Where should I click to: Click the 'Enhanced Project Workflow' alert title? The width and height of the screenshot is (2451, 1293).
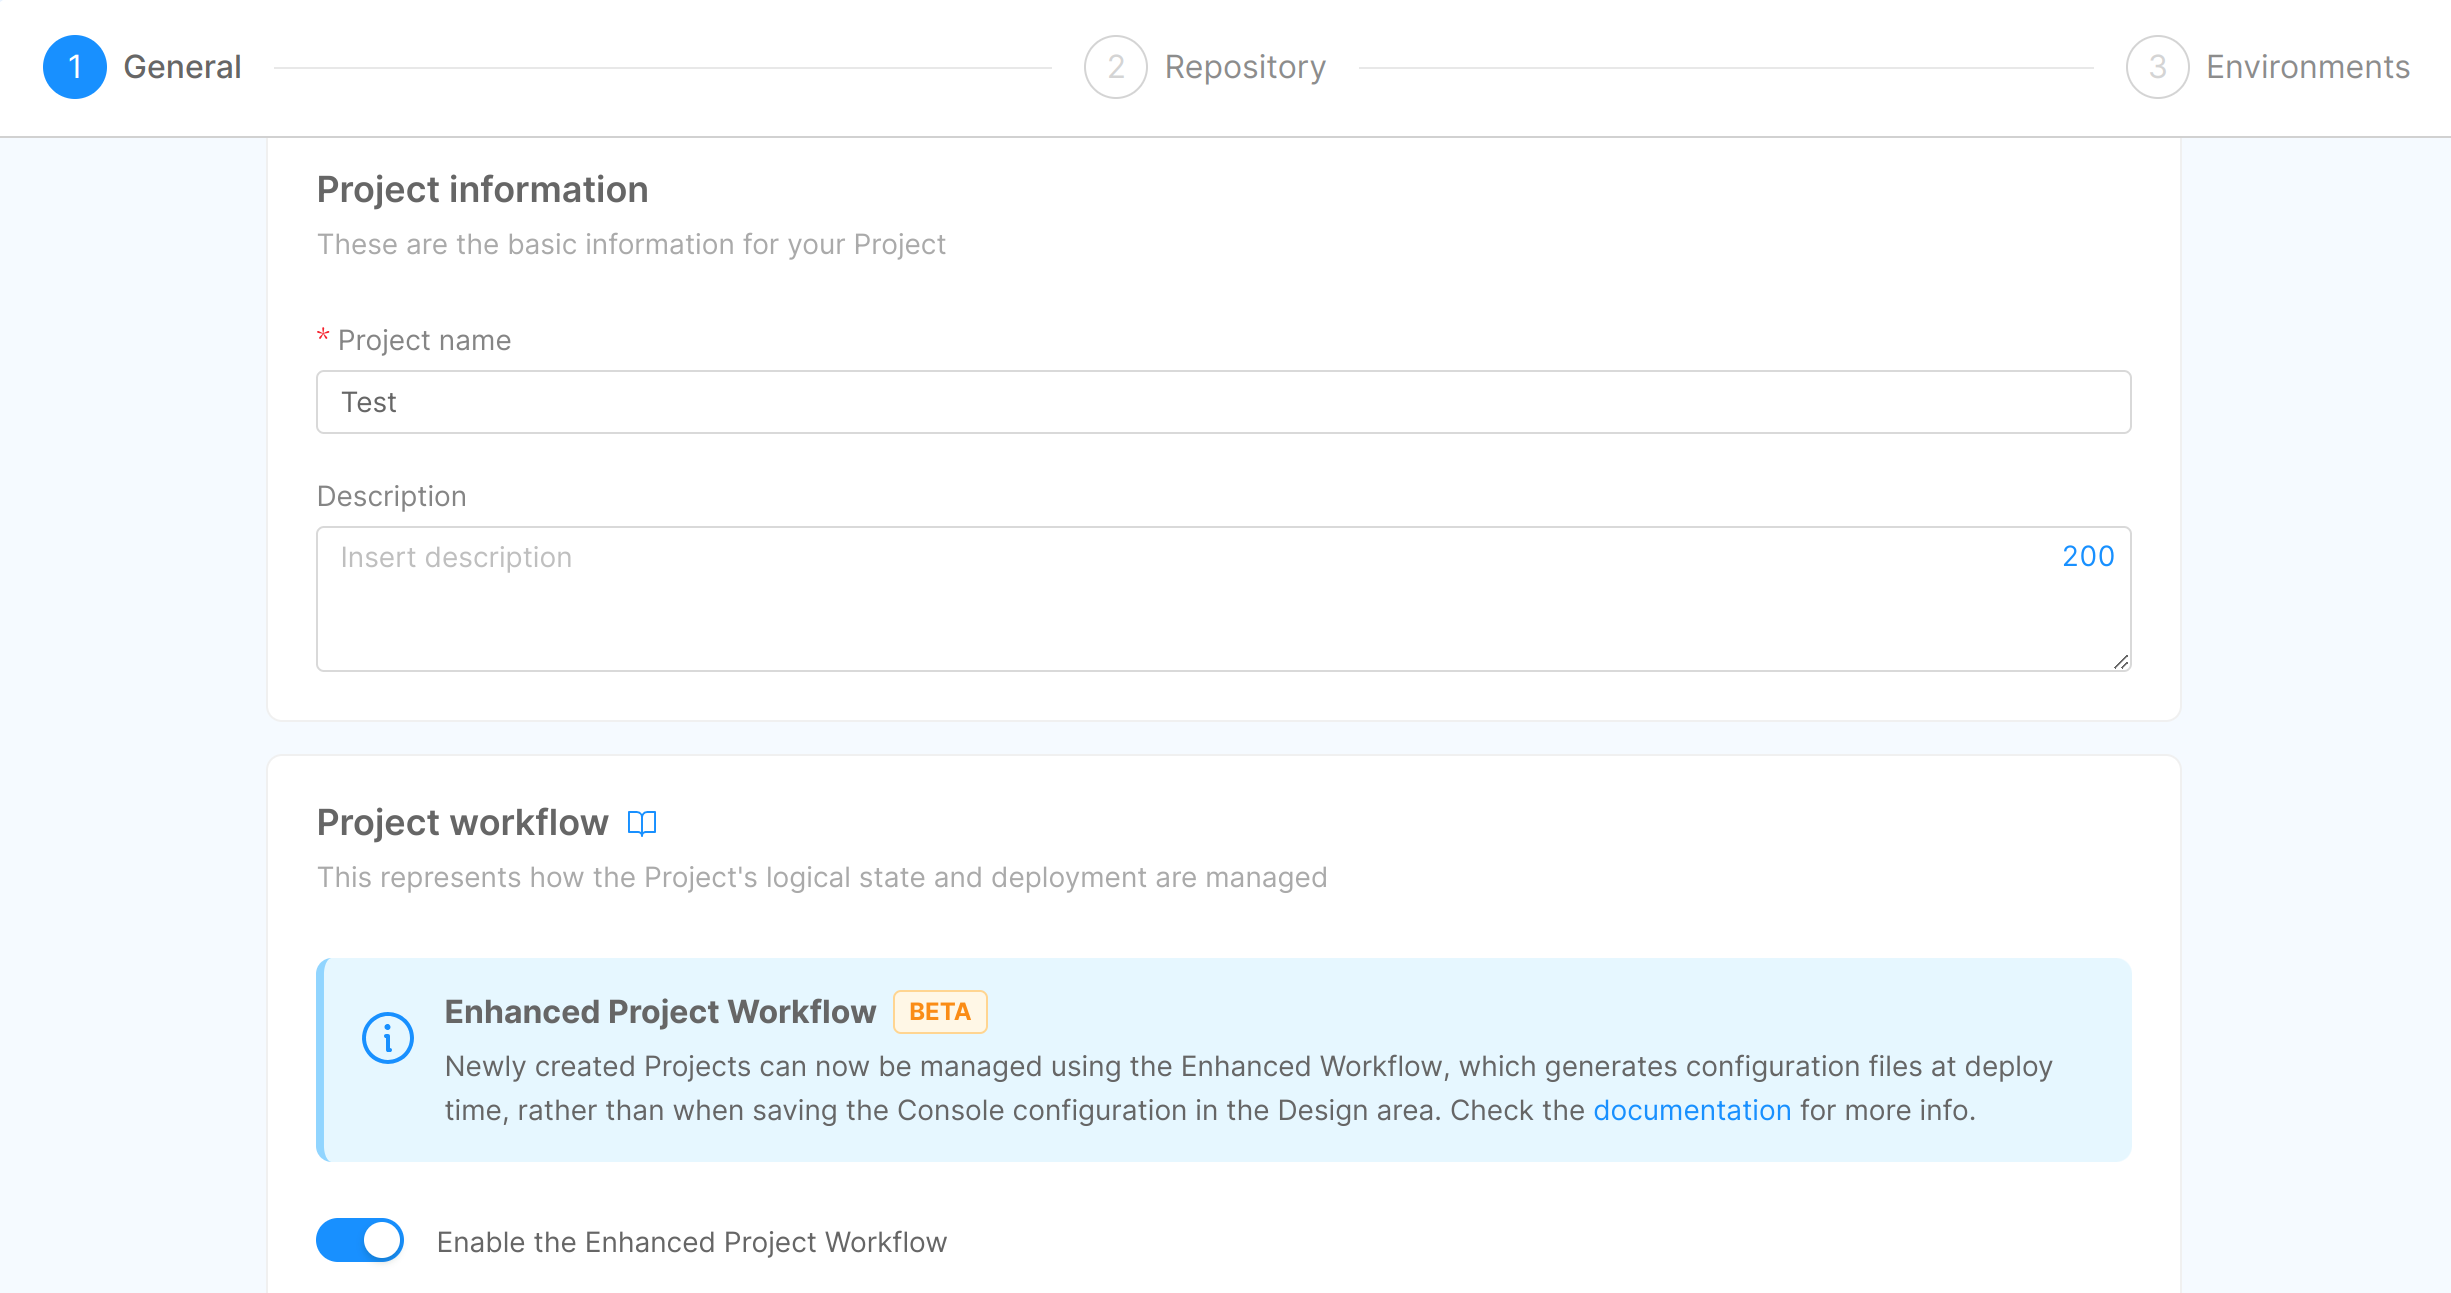[660, 1012]
